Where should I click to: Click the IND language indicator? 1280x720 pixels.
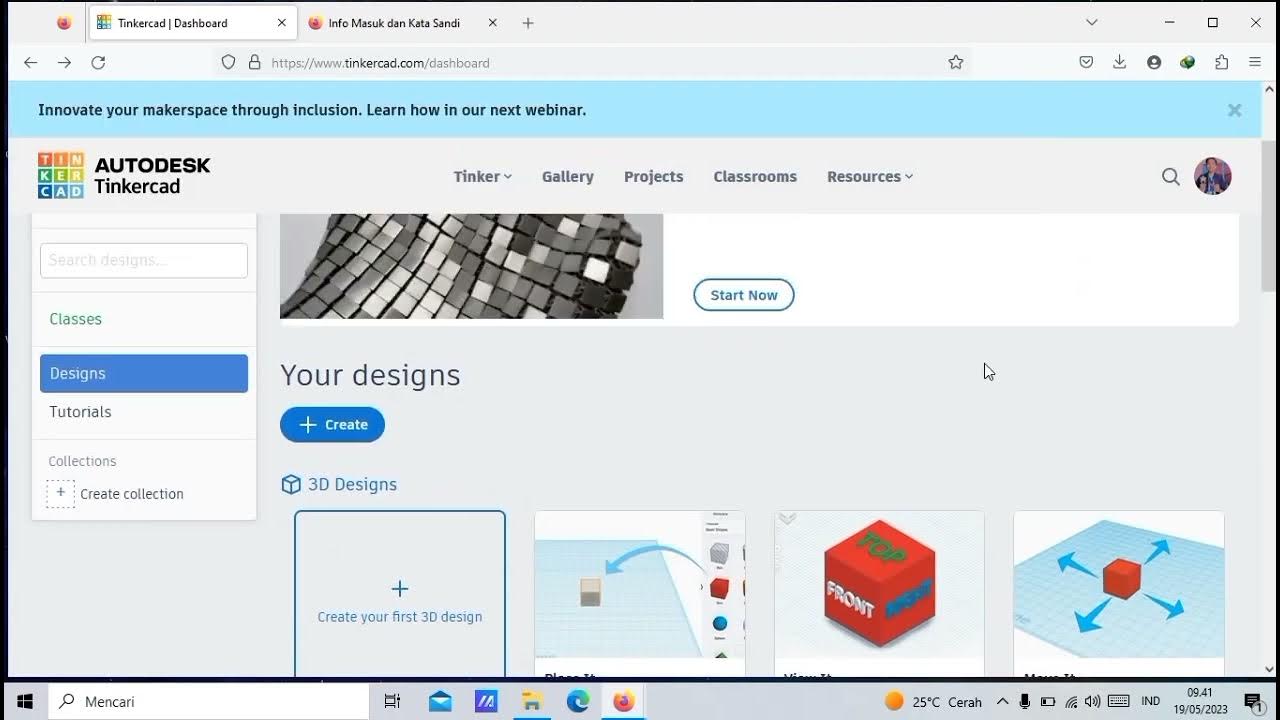(x=1151, y=702)
